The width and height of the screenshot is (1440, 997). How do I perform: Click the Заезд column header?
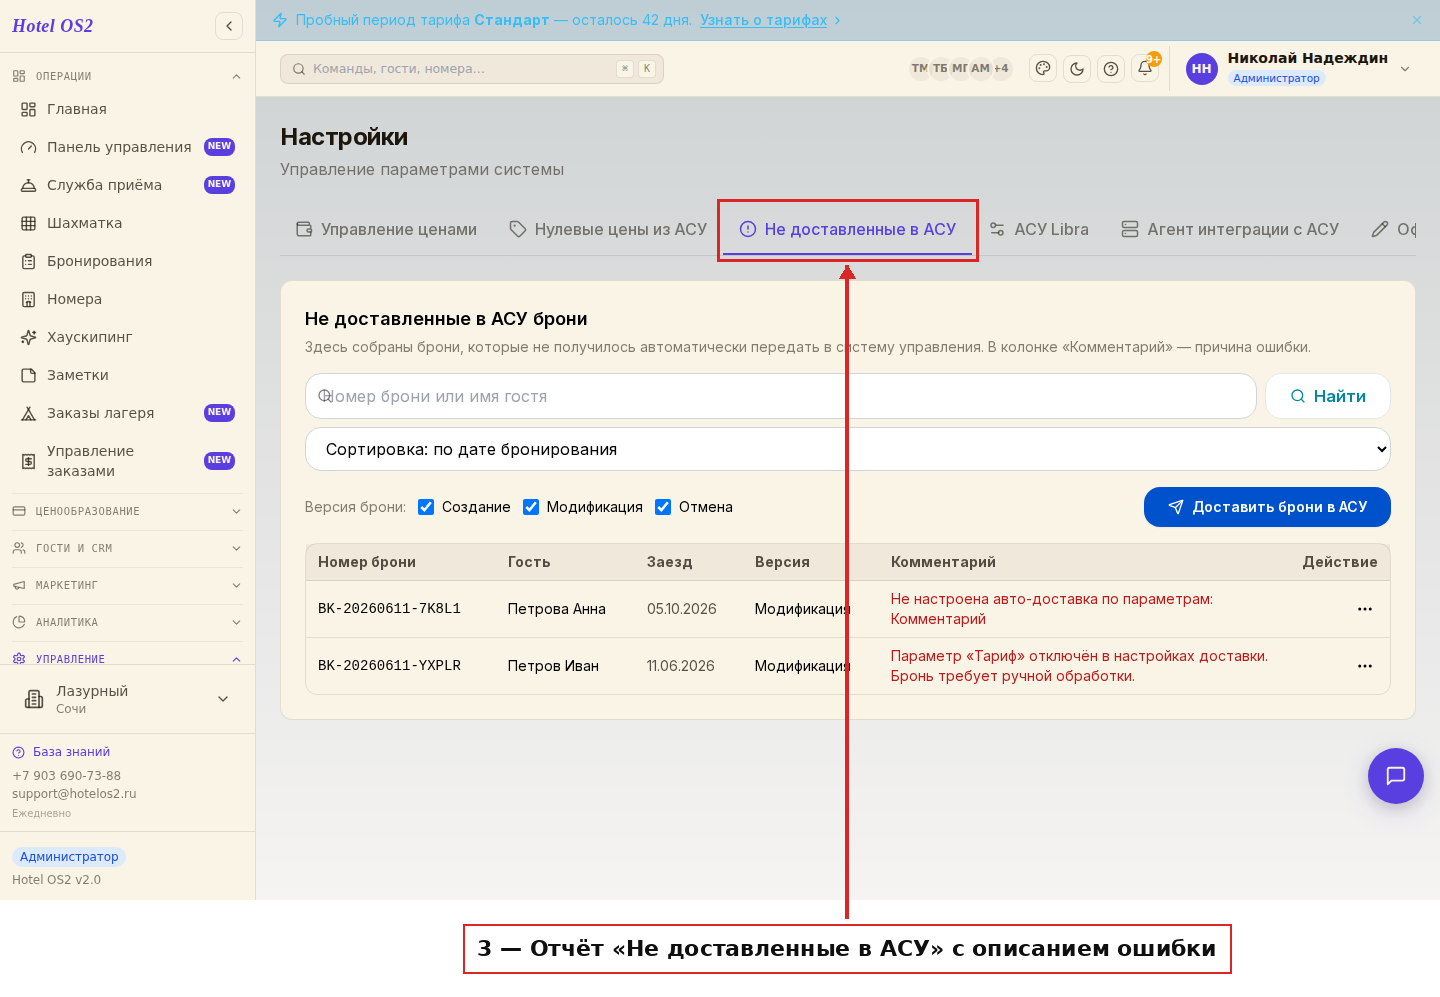(669, 562)
